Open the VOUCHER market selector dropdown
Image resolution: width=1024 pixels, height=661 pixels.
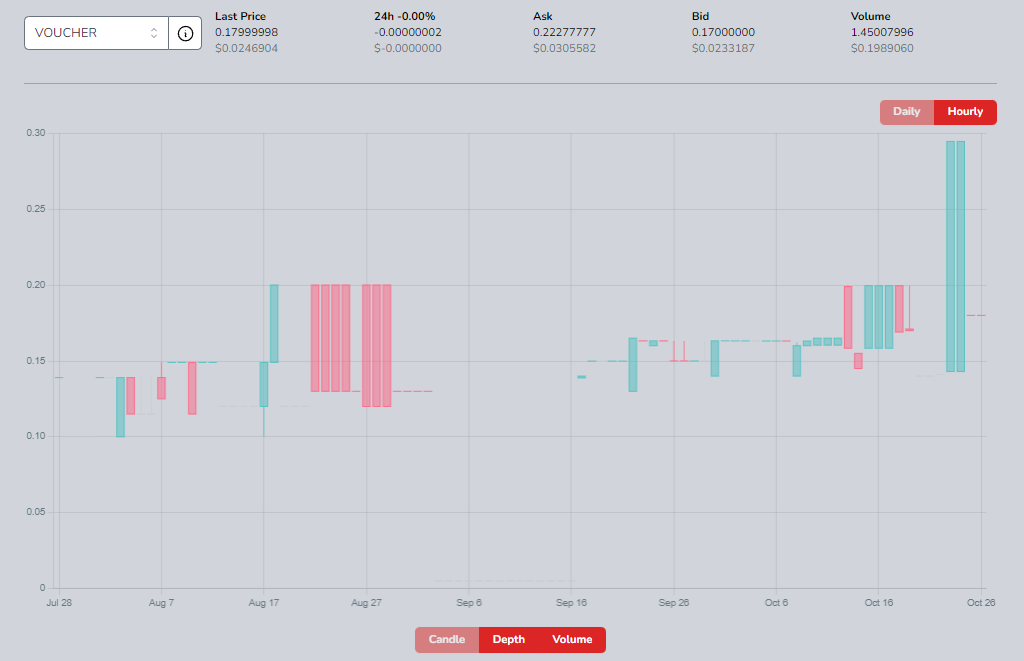[x=97, y=33]
